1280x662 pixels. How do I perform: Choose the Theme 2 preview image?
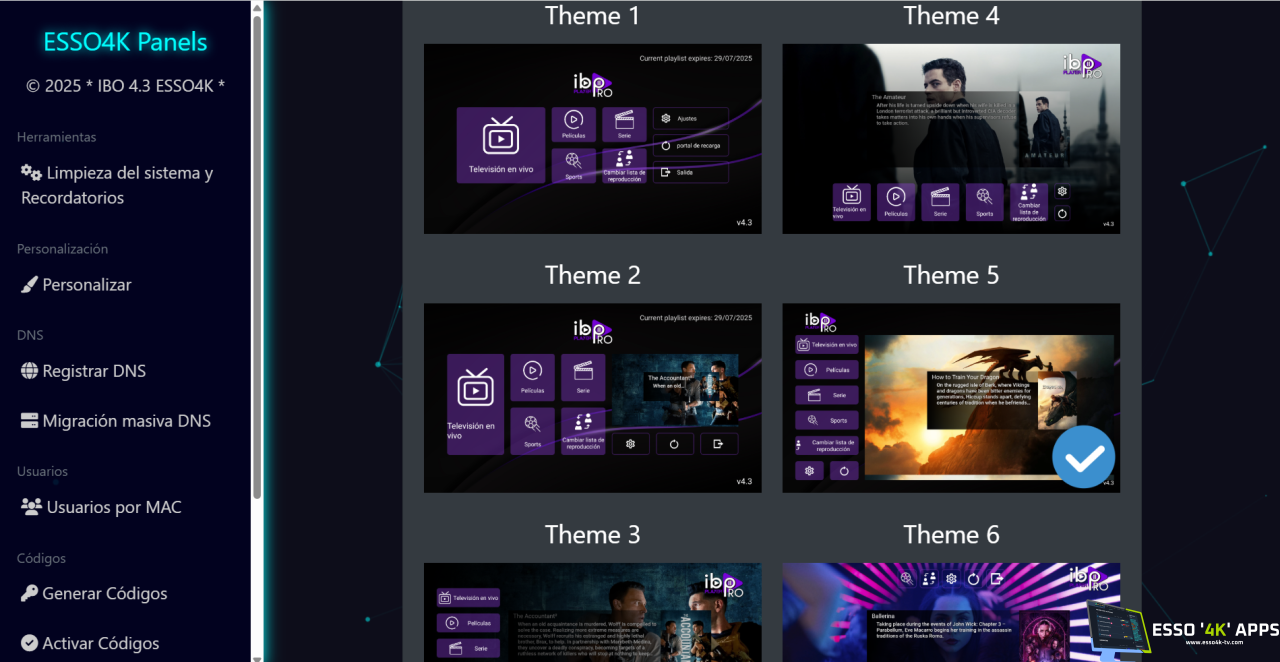pyautogui.click(x=592, y=398)
